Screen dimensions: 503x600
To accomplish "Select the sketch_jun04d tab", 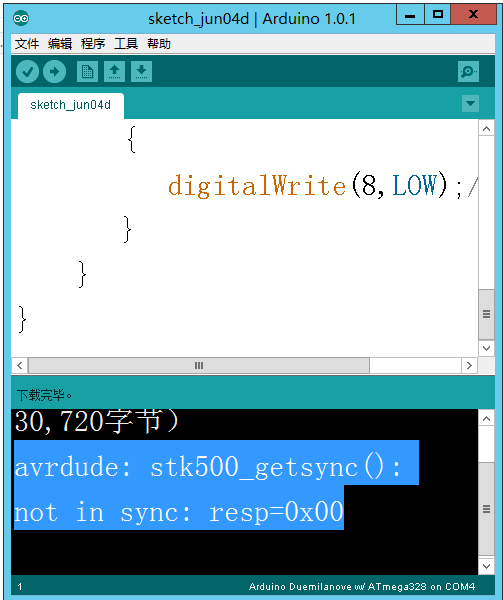I will coord(71,105).
